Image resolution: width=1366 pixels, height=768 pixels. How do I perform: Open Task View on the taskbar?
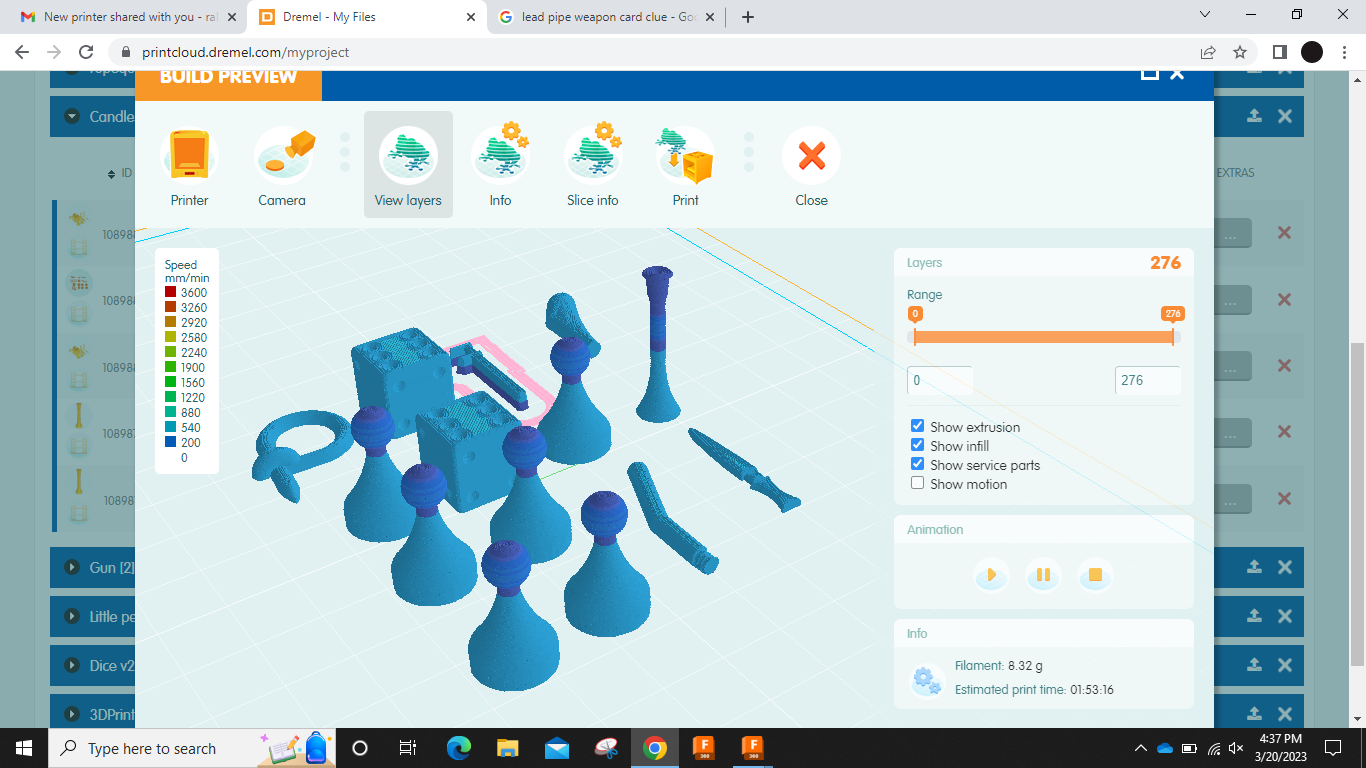click(407, 747)
